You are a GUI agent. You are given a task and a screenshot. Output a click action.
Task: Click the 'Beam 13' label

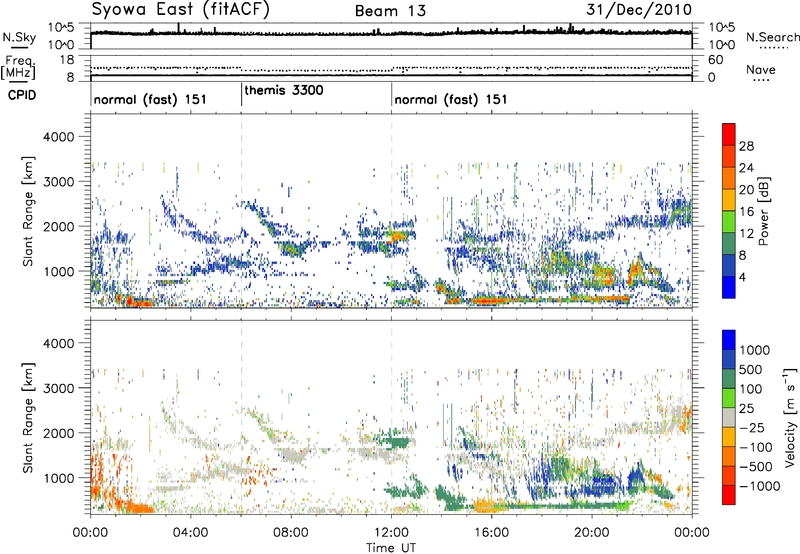point(390,11)
